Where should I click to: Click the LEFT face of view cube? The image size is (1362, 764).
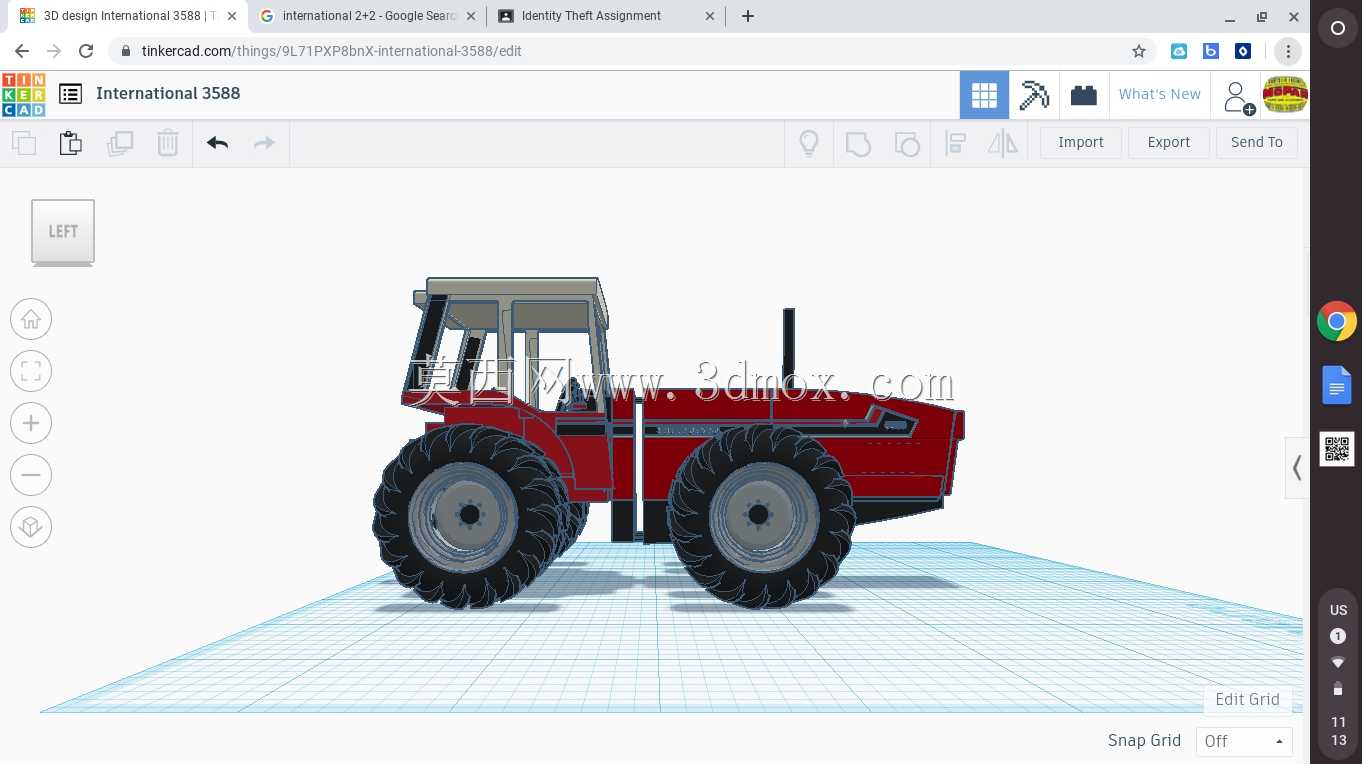[x=63, y=231]
